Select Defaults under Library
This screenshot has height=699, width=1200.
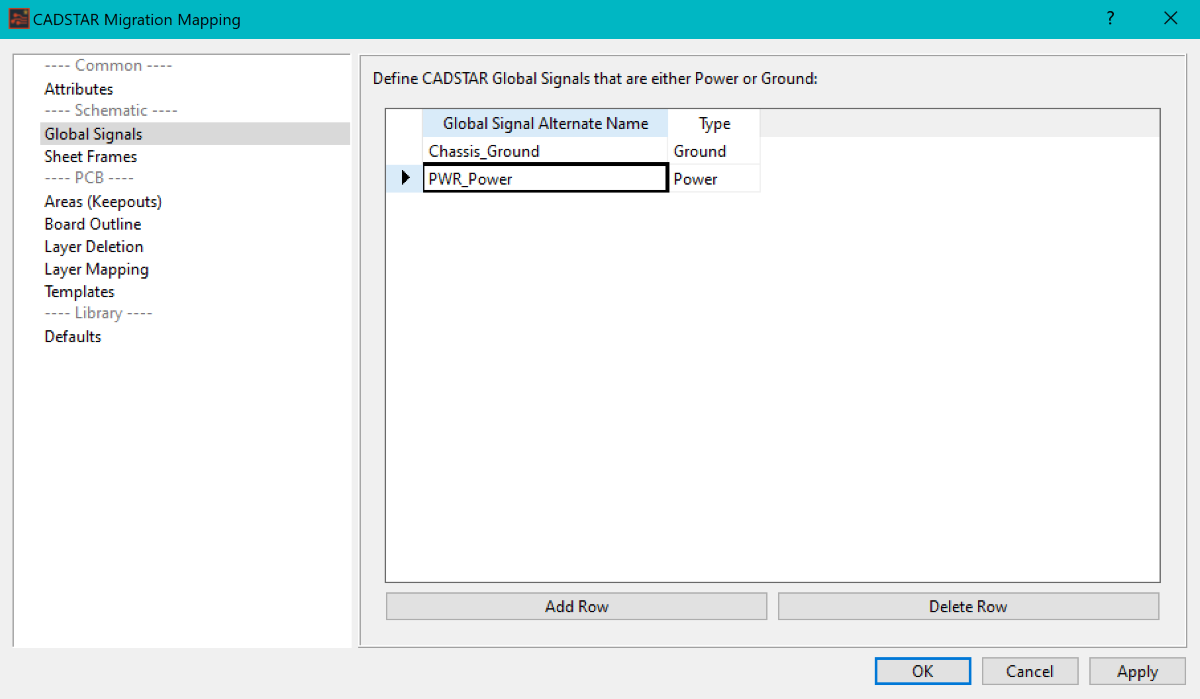pos(73,336)
